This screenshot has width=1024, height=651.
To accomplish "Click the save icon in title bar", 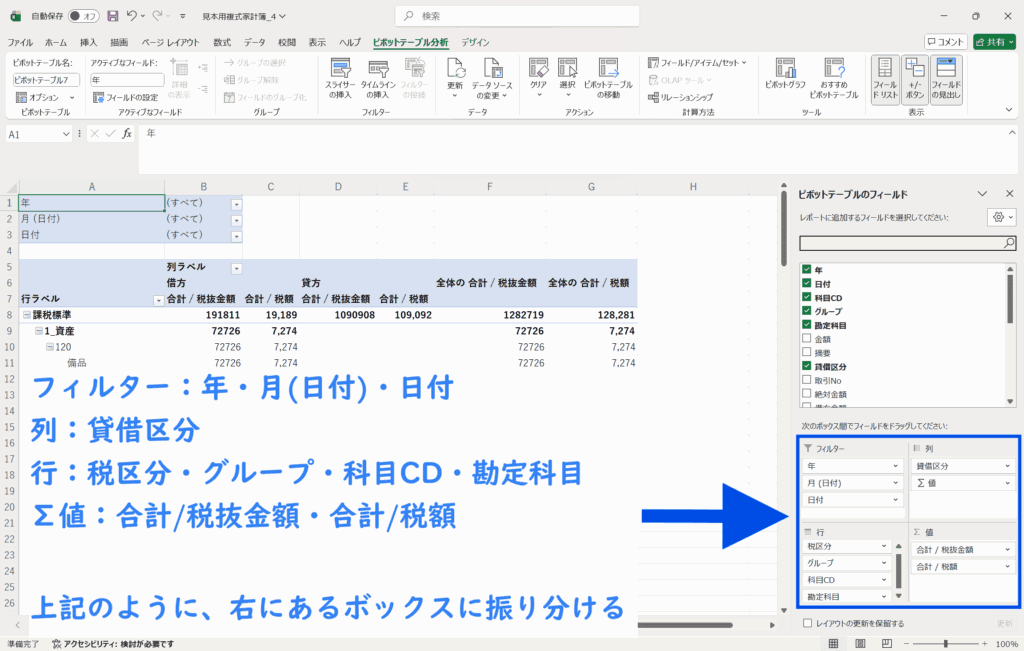I will 112,16.
